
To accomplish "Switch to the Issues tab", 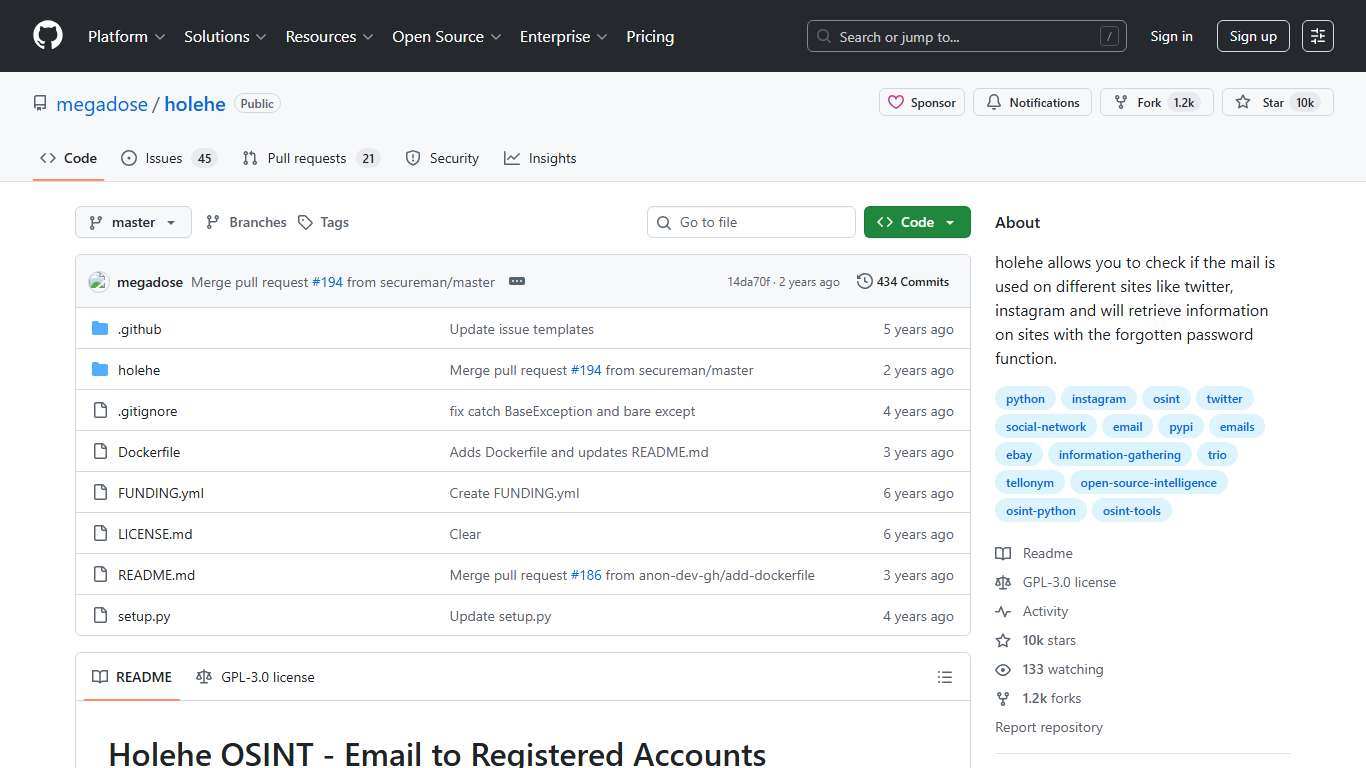I will 163,158.
